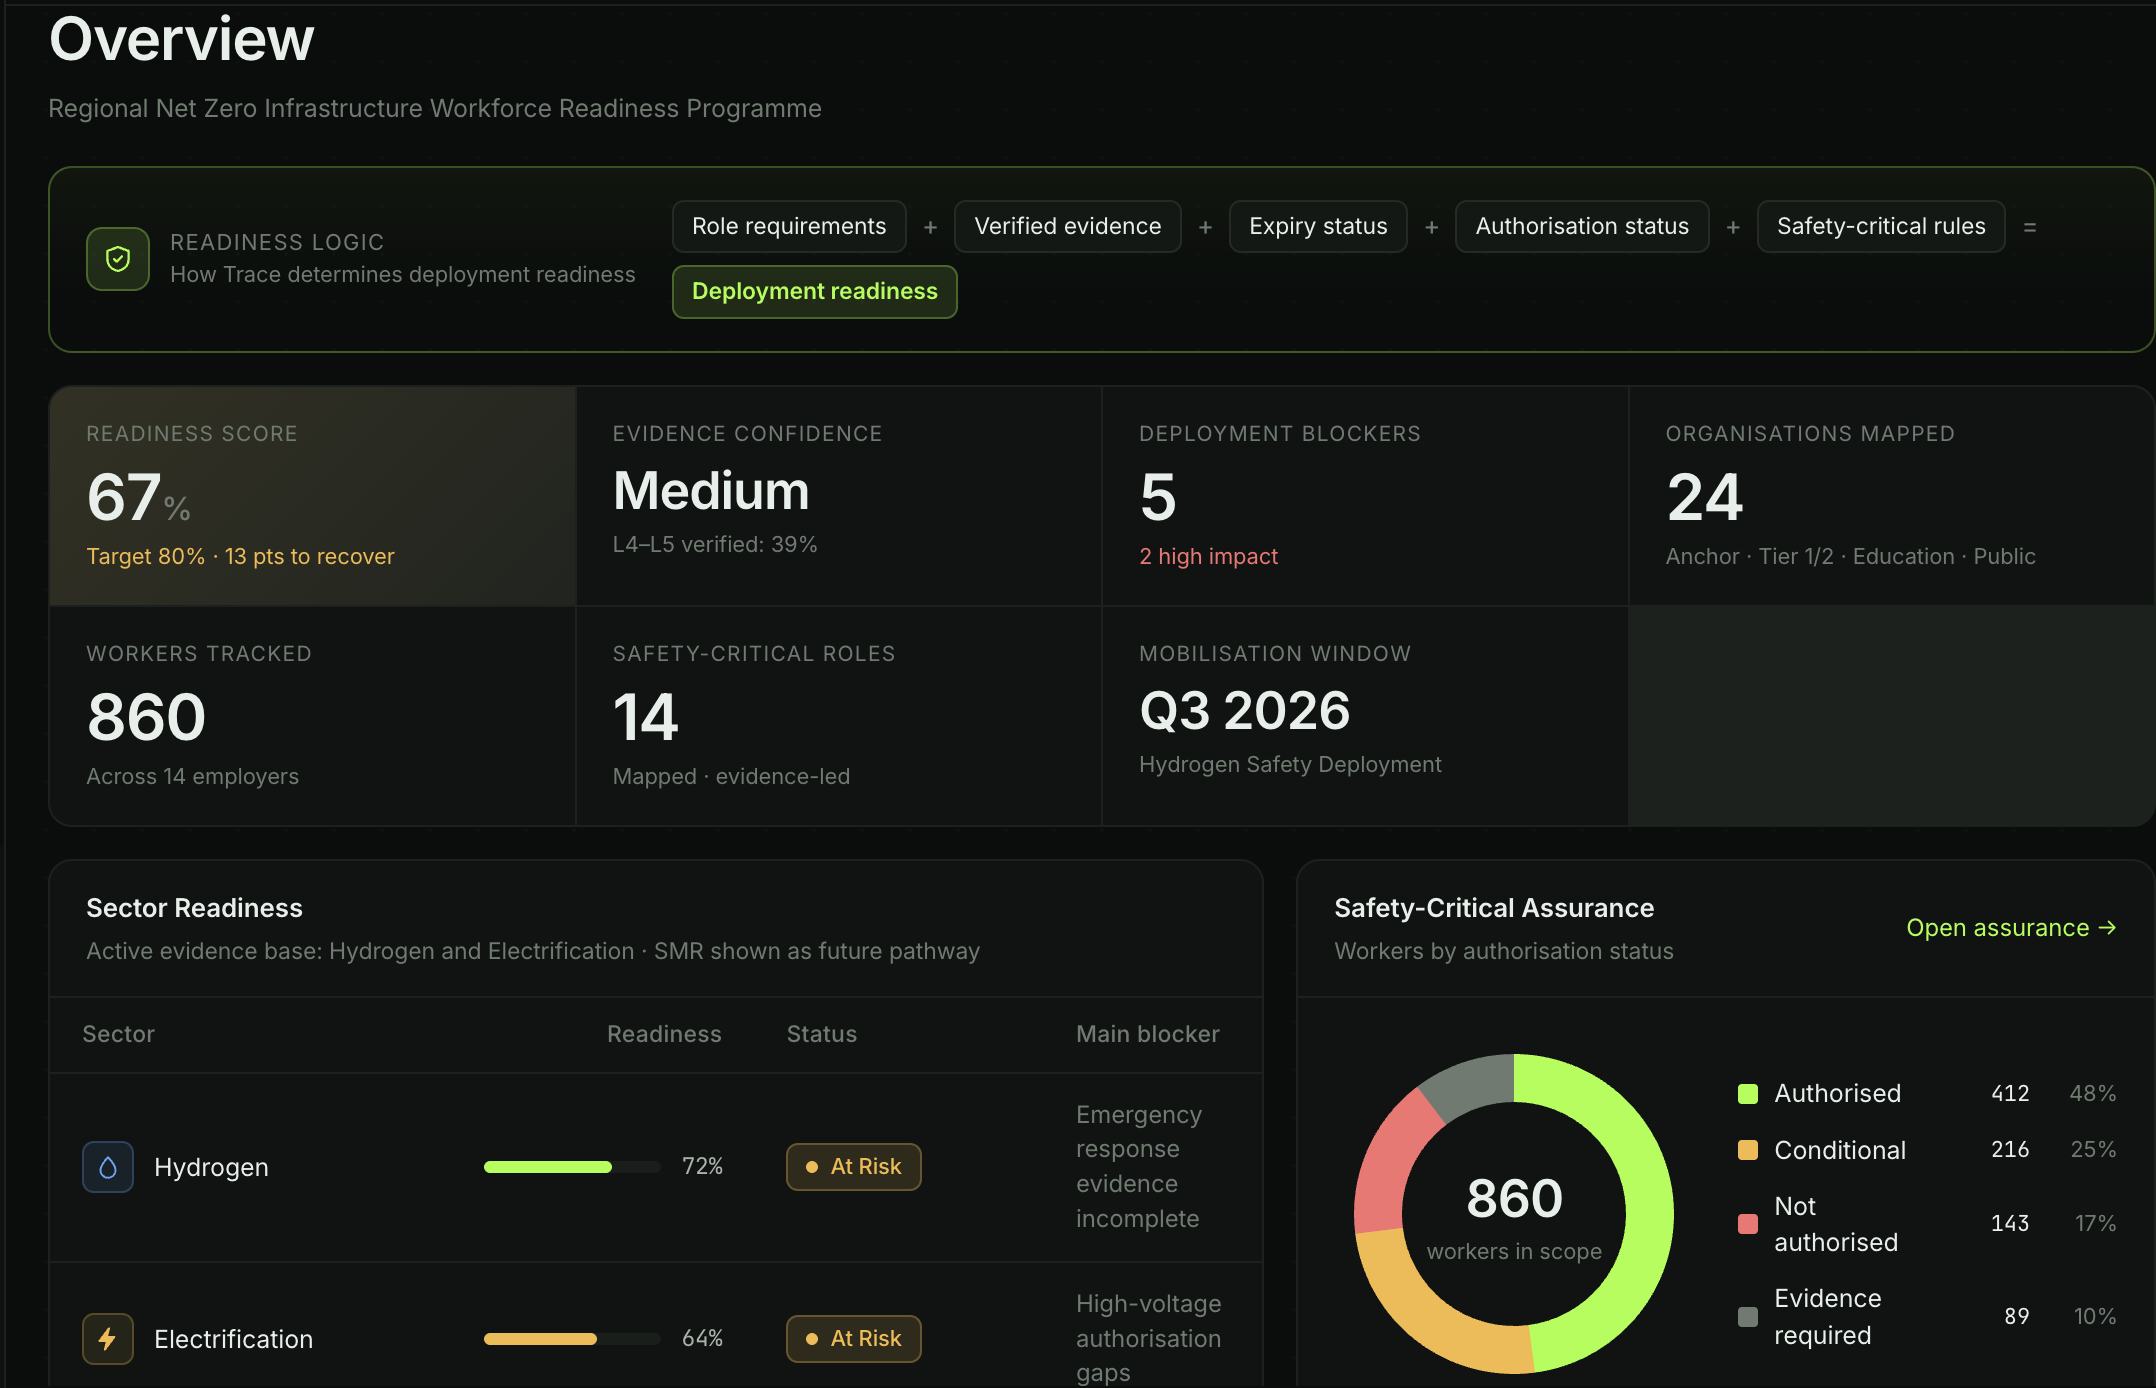Click the Main blocker column header
2156x1388 pixels.
click(x=1148, y=1034)
